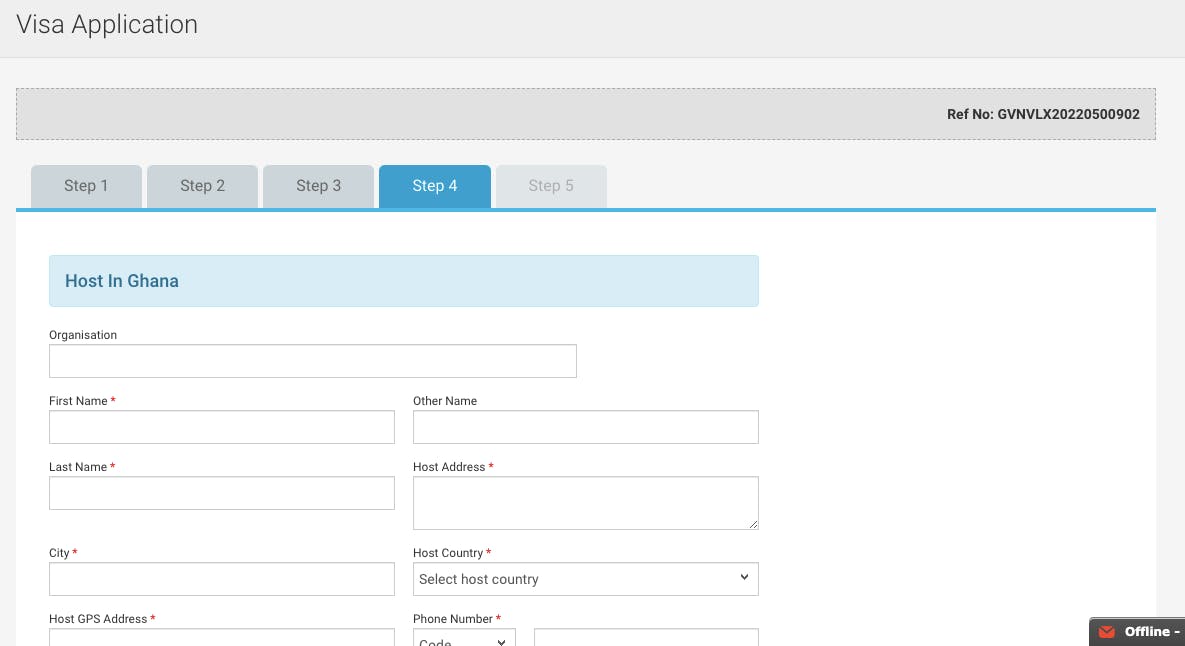Click the envelope icon in Offline widget
Screen dimensions: 1185x646
click(1107, 632)
